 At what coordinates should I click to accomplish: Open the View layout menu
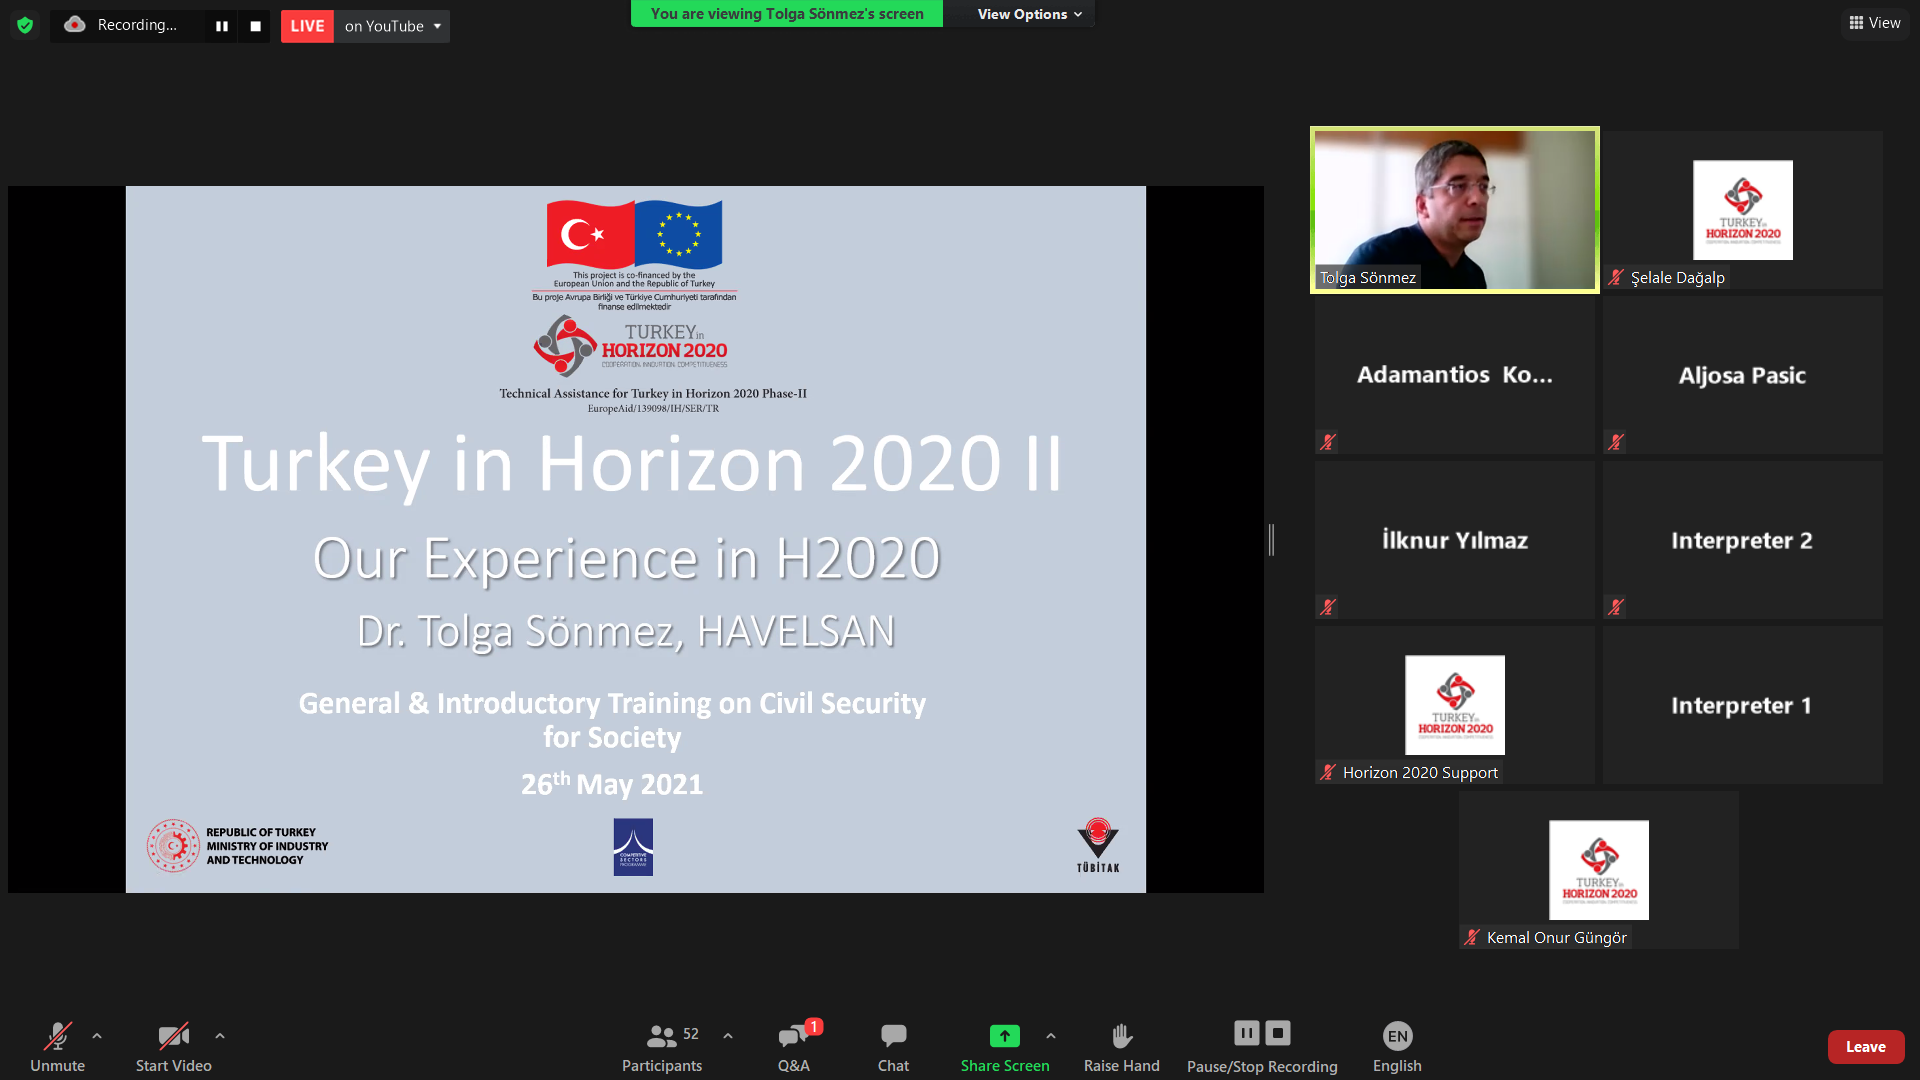click(1874, 23)
